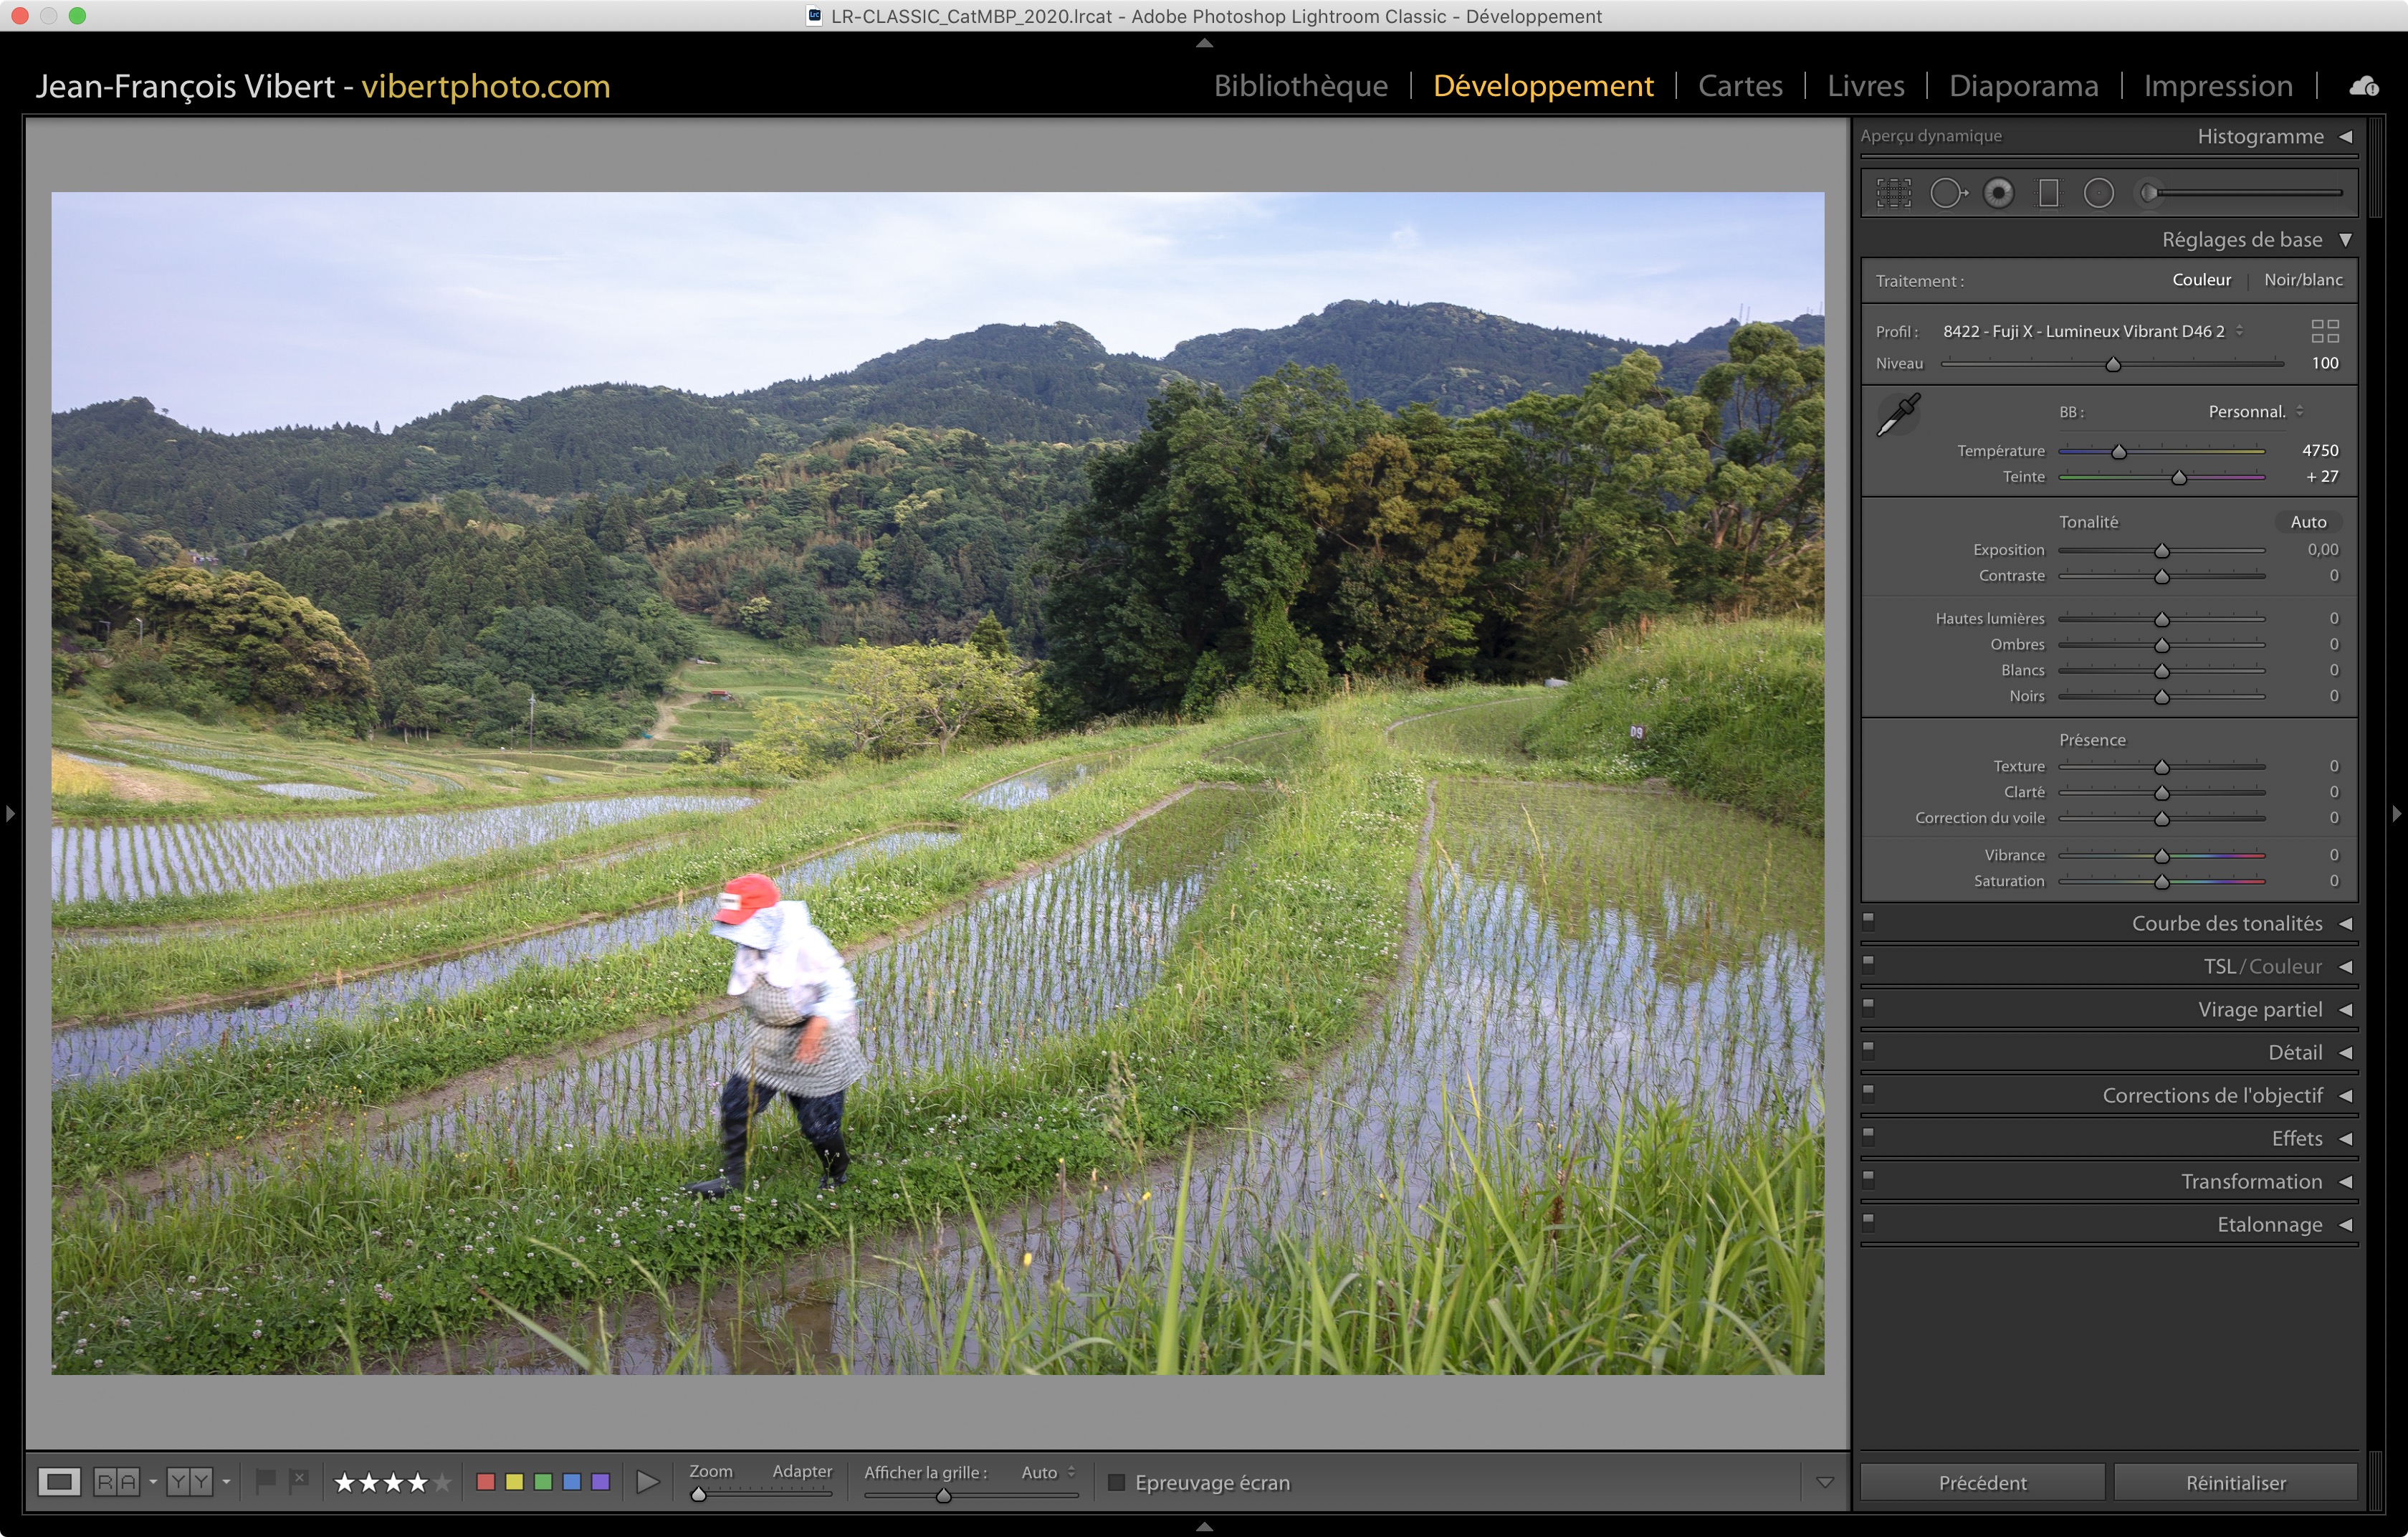Open the profile browser grid icon
This screenshot has height=1537, width=2408.
[x=2324, y=331]
